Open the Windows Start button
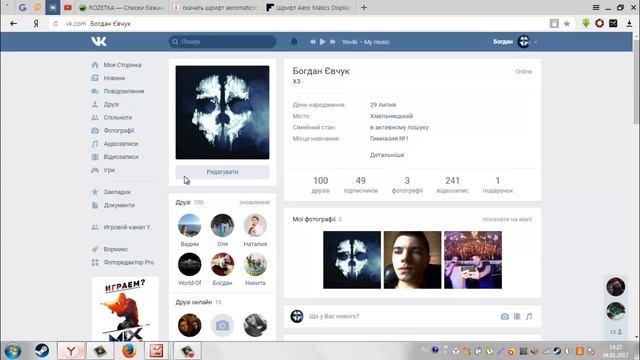Screen dimensions: 640x360 click(x=13, y=351)
